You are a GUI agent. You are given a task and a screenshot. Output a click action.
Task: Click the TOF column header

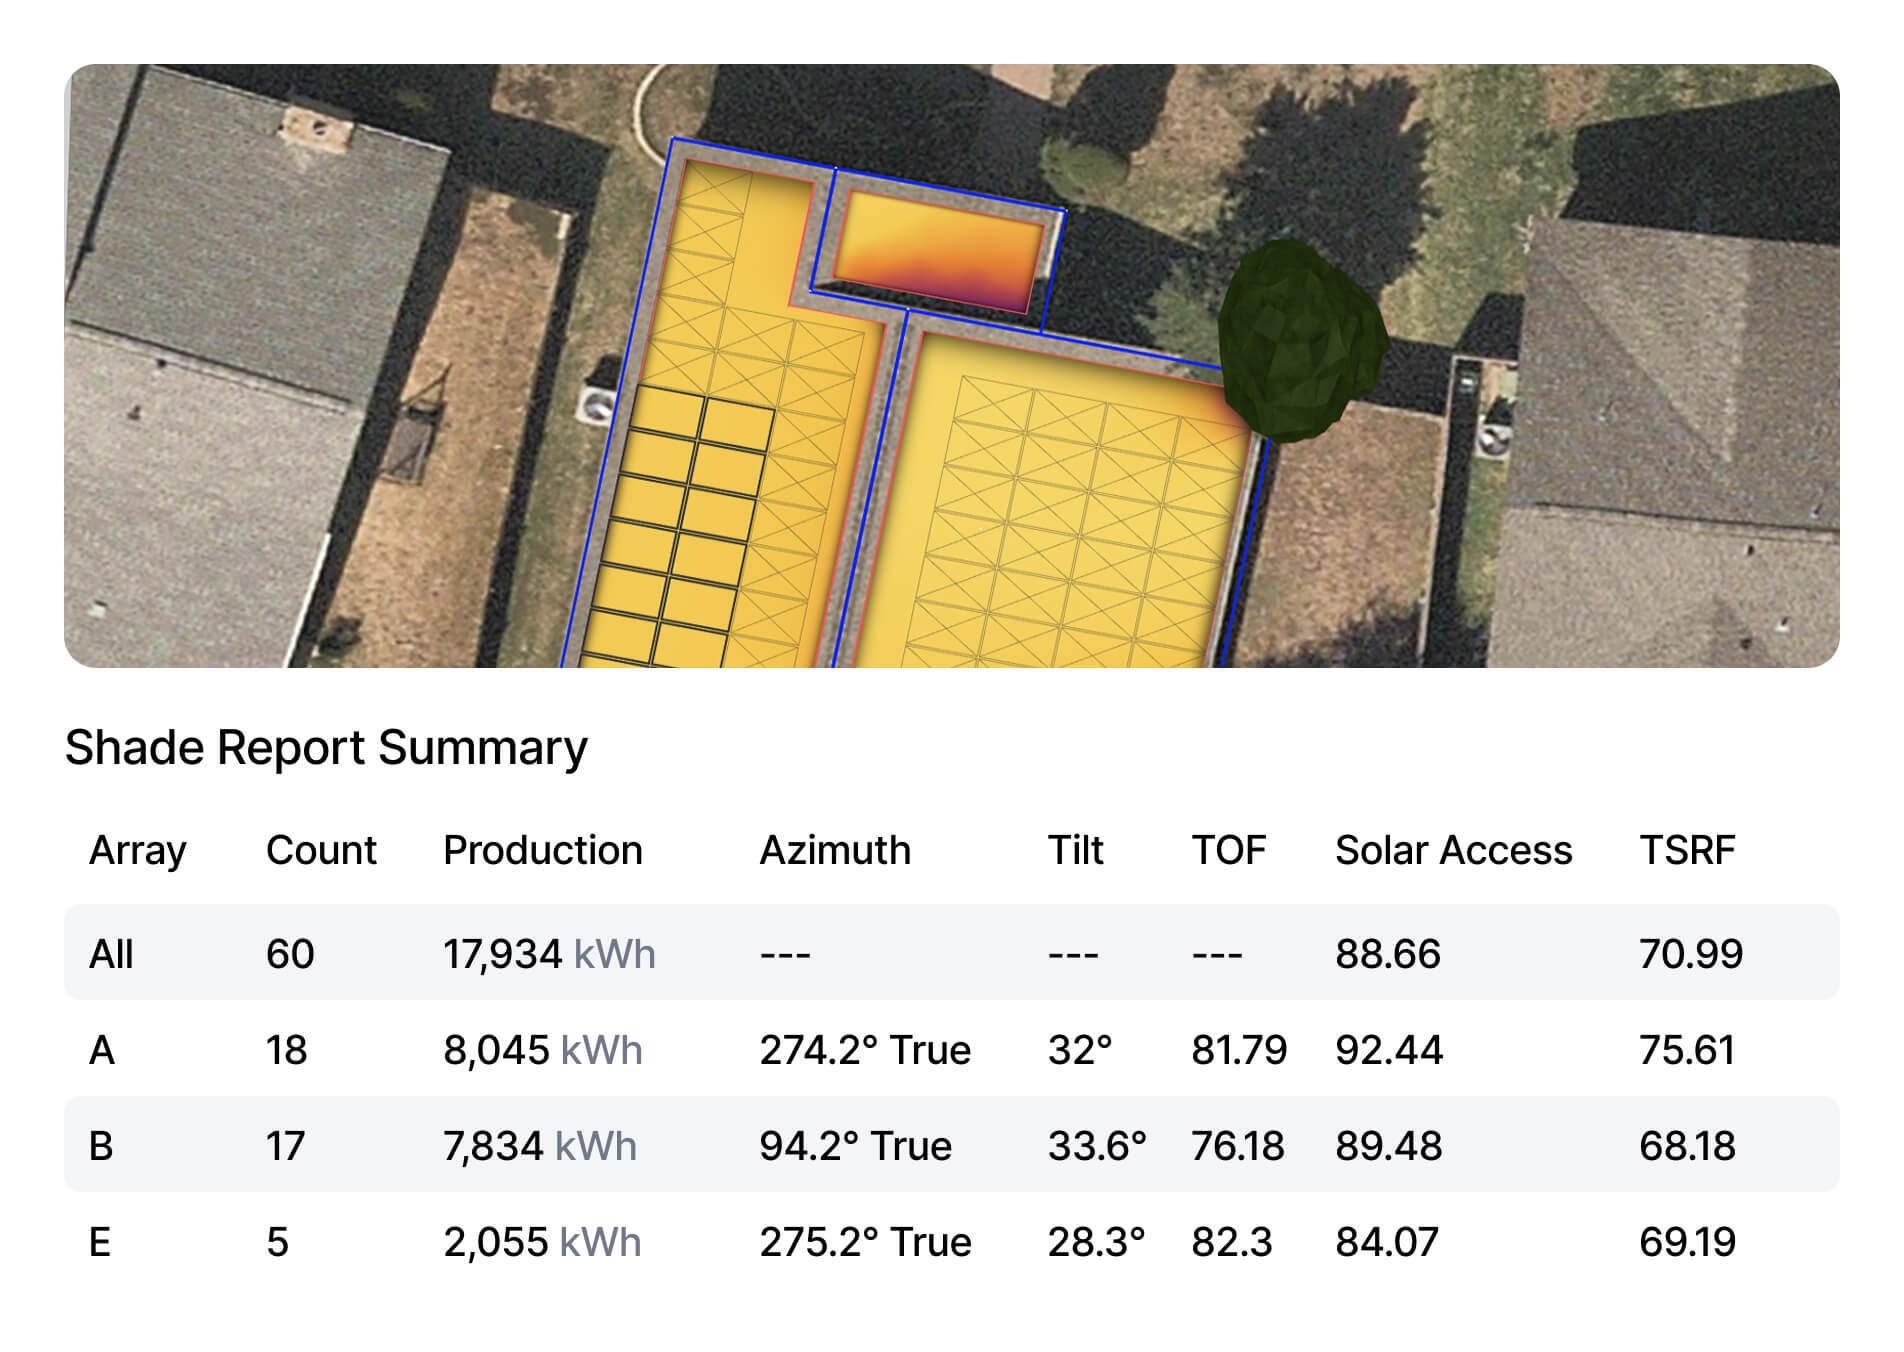1228,851
